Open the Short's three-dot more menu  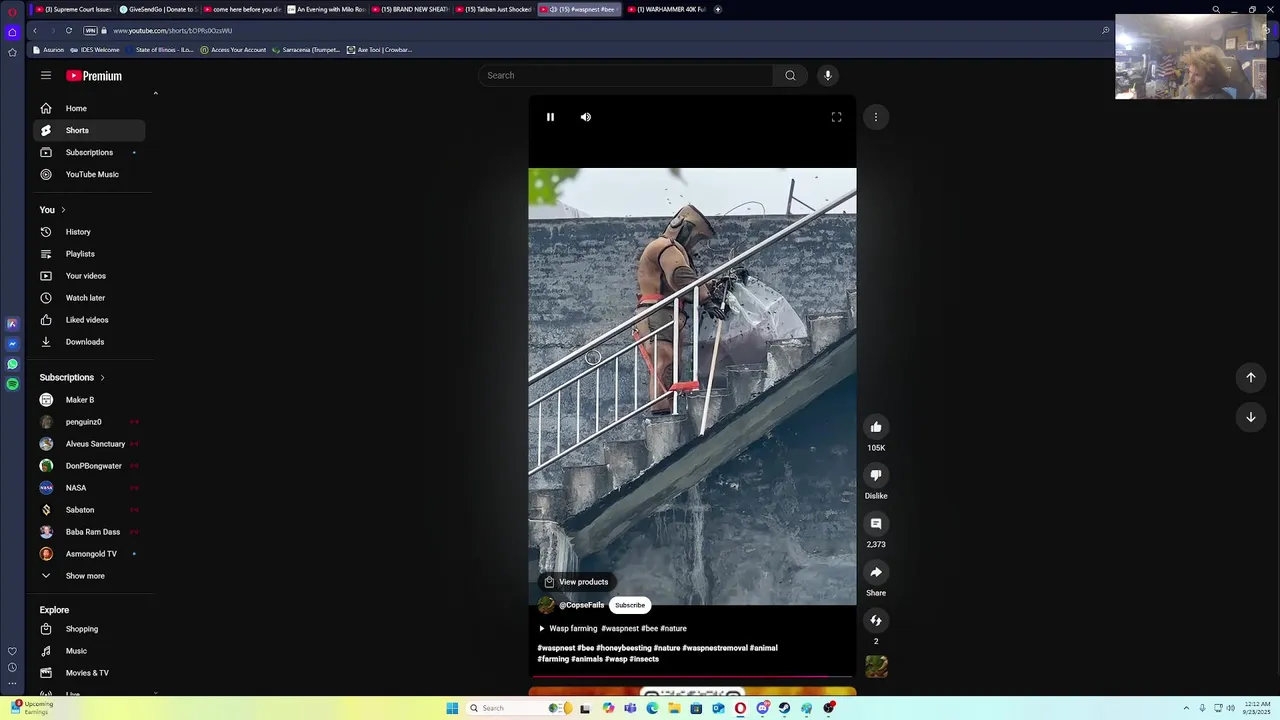(876, 117)
